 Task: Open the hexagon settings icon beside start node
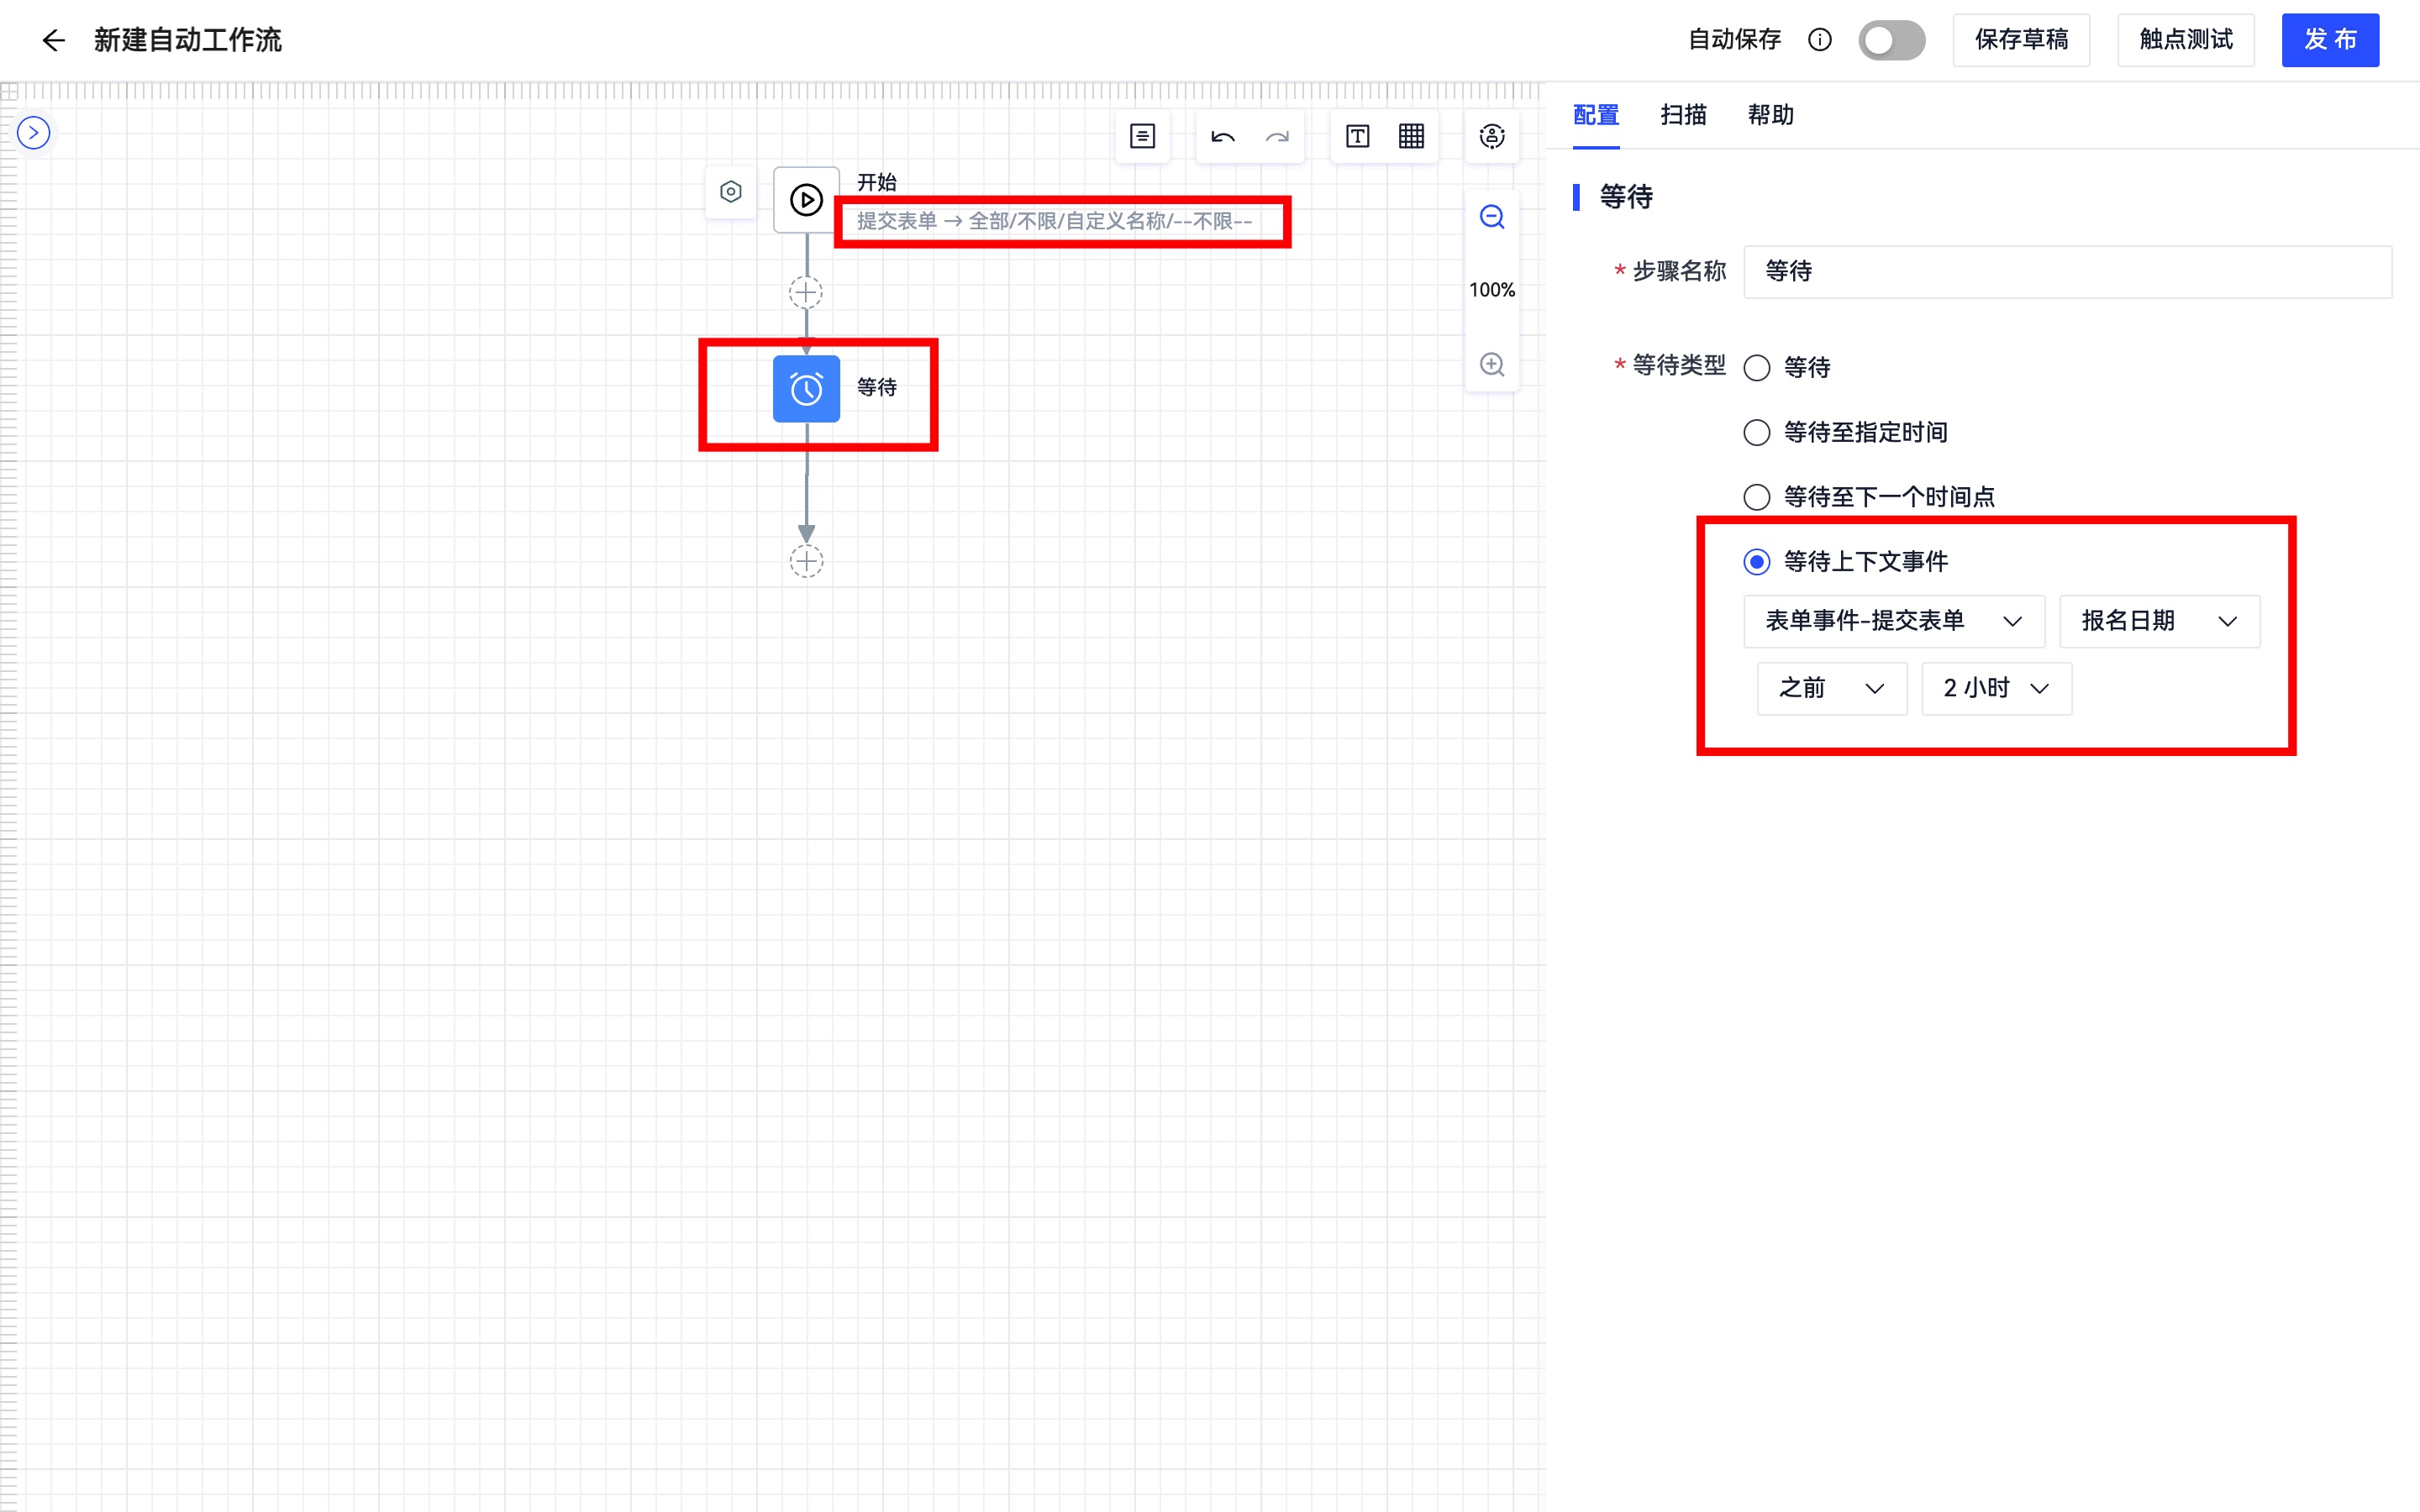click(x=731, y=192)
